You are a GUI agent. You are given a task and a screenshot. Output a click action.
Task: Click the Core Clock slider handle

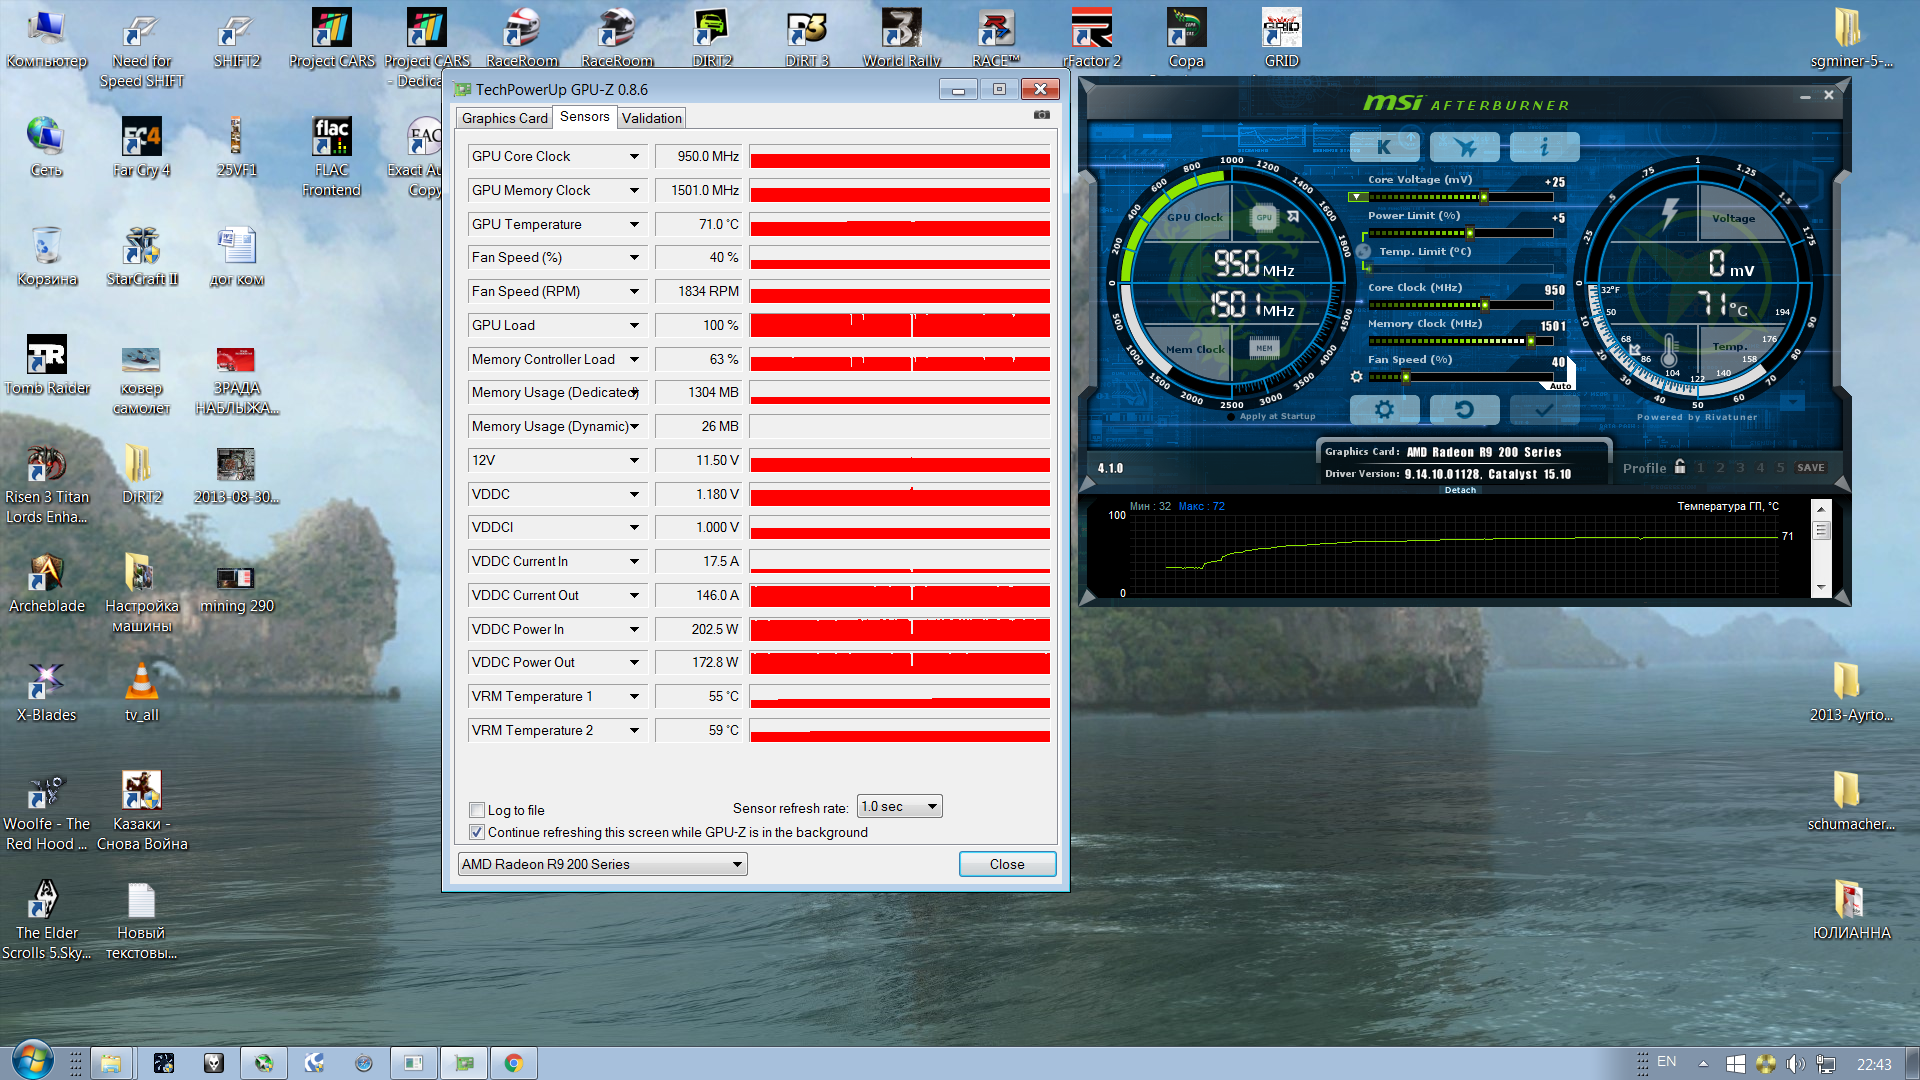tap(1484, 305)
